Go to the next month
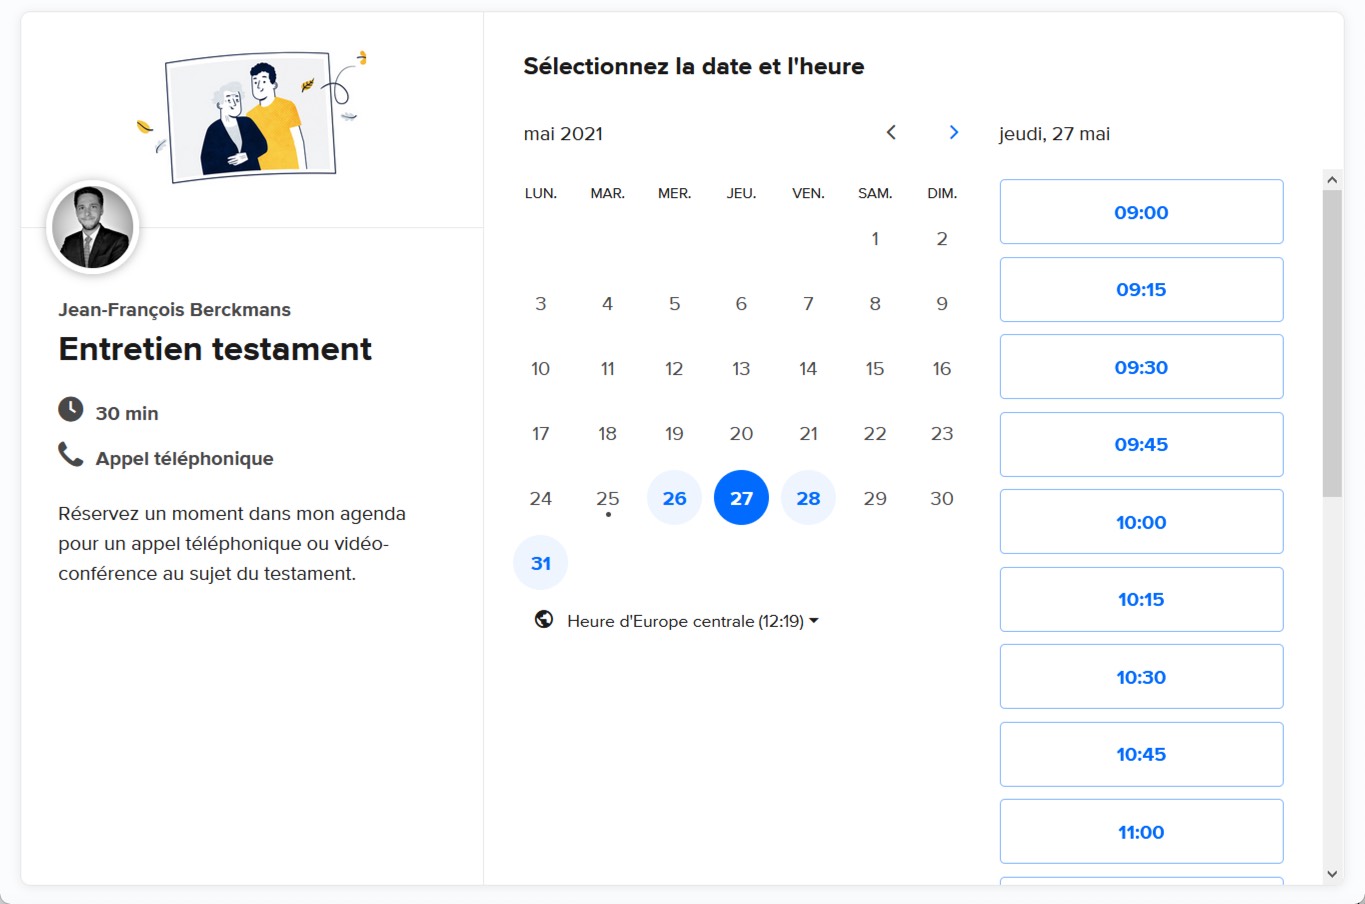The height and width of the screenshot is (904, 1365). tap(954, 133)
